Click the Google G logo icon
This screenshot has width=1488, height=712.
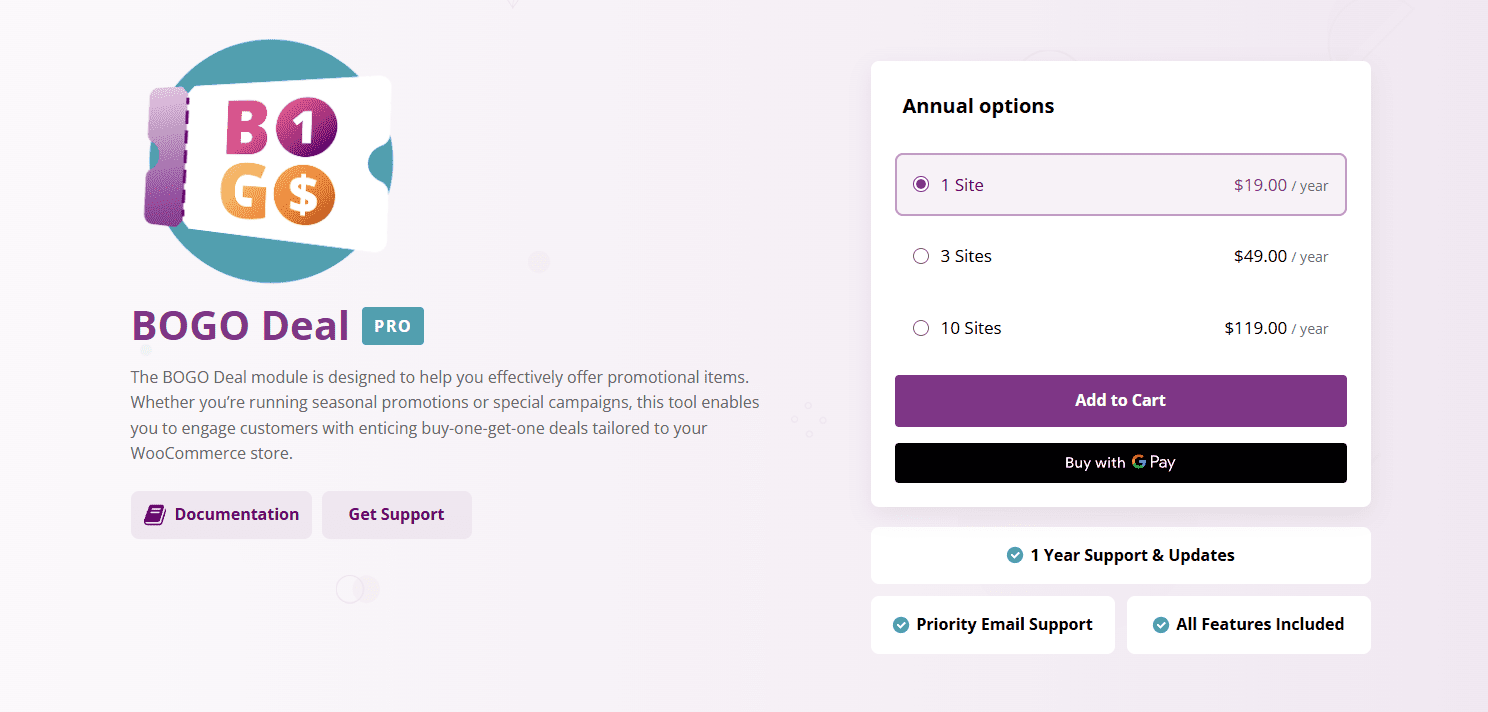[1138, 462]
